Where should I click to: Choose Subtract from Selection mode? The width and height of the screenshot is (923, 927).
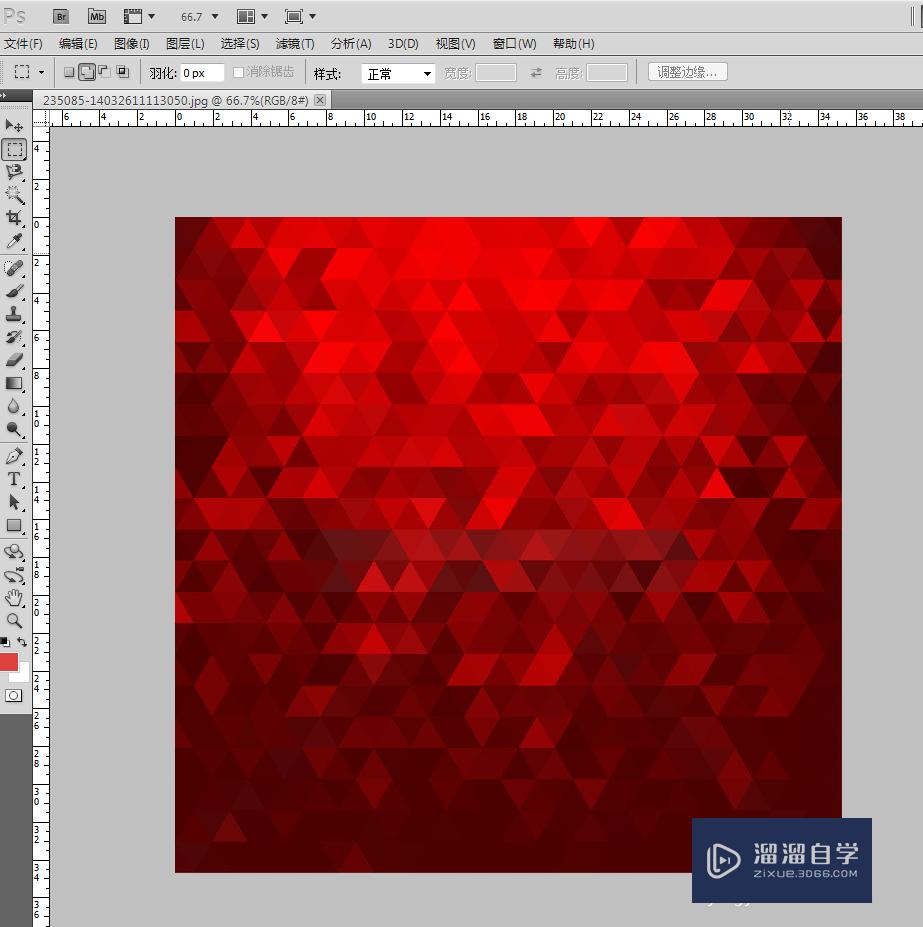coord(105,72)
